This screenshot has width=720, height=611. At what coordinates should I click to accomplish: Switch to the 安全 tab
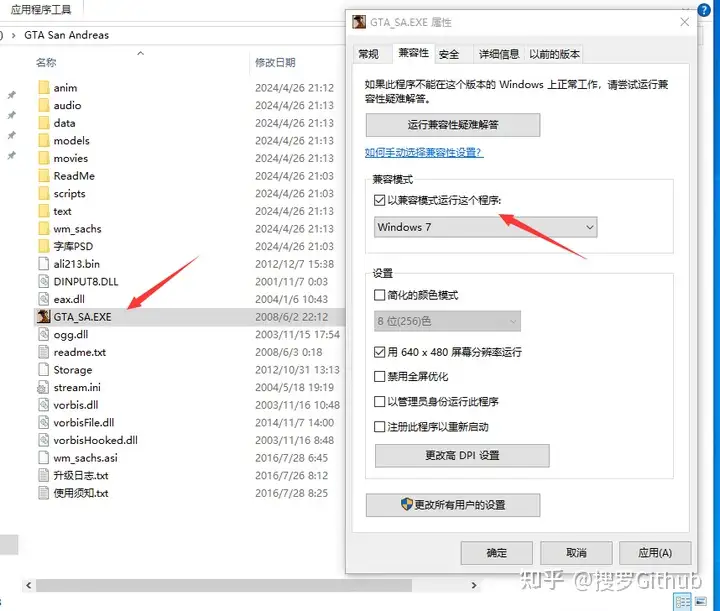pyautogui.click(x=449, y=54)
